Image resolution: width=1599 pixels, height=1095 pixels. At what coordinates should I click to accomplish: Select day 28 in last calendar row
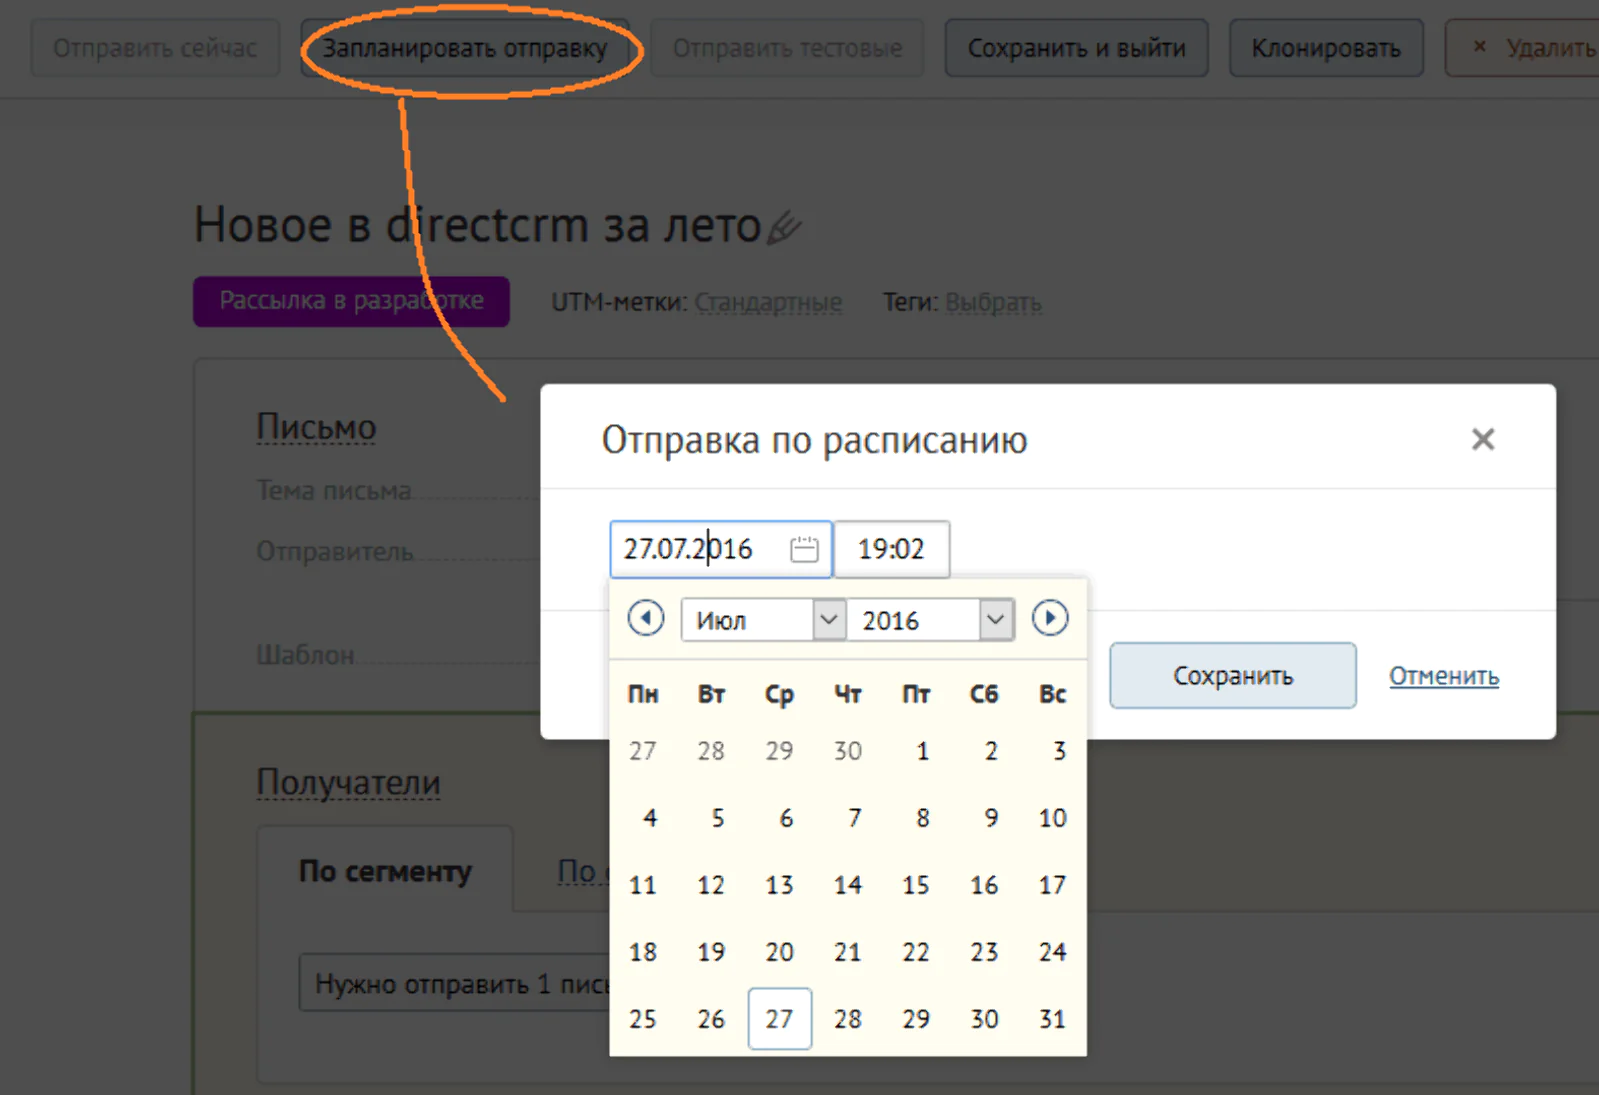point(848,1019)
